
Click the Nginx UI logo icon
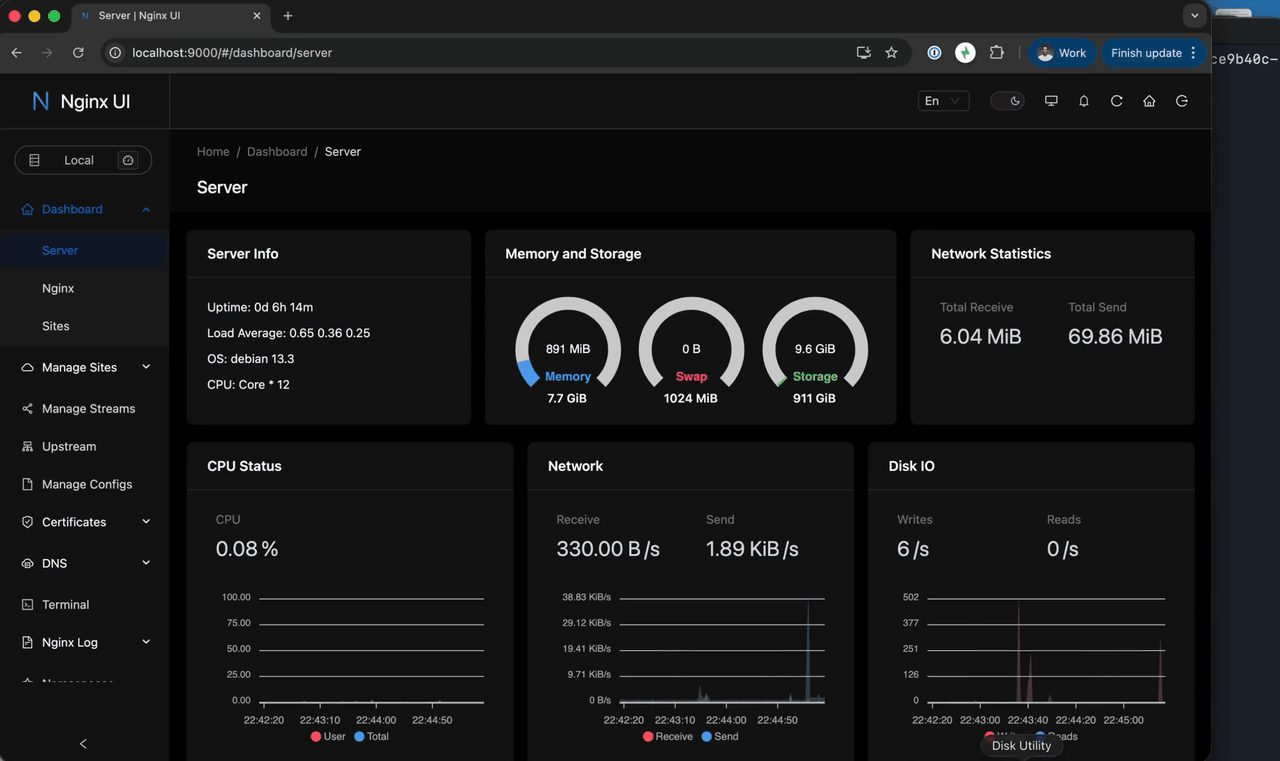40,101
